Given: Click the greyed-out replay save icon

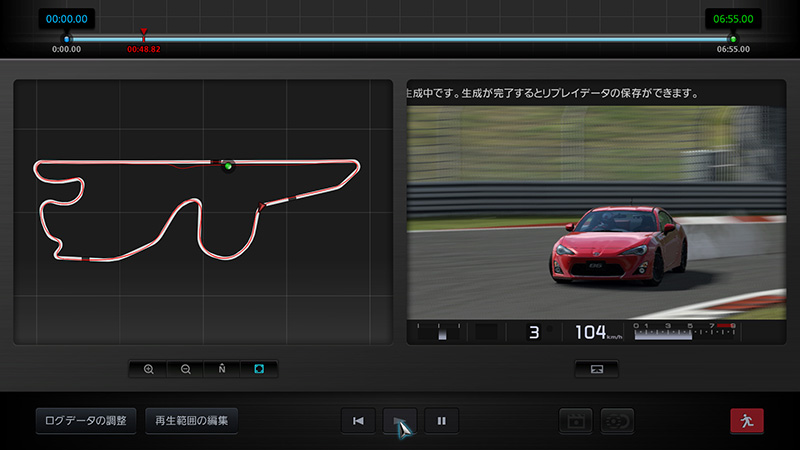Looking at the screenshot, I should 617,421.
